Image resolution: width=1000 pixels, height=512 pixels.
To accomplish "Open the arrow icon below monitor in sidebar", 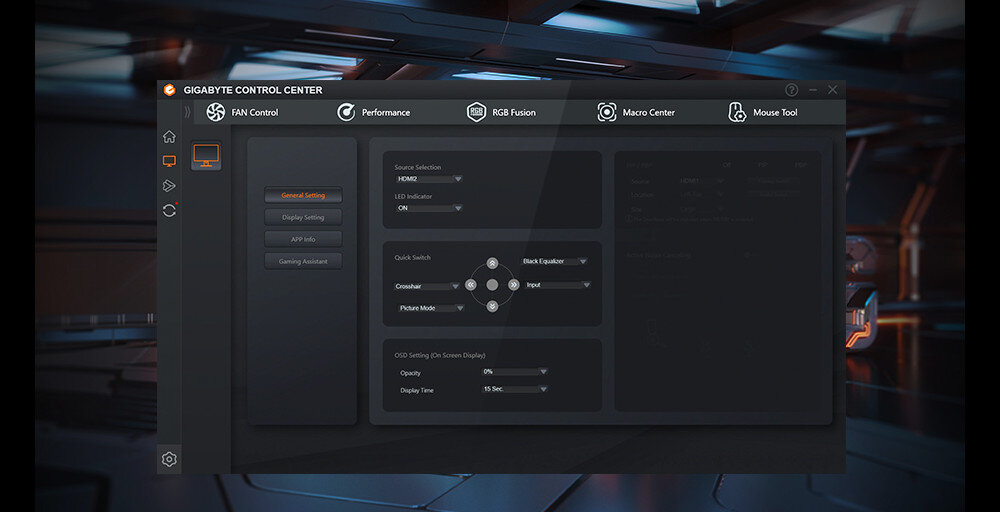I will tap(169, 186).
